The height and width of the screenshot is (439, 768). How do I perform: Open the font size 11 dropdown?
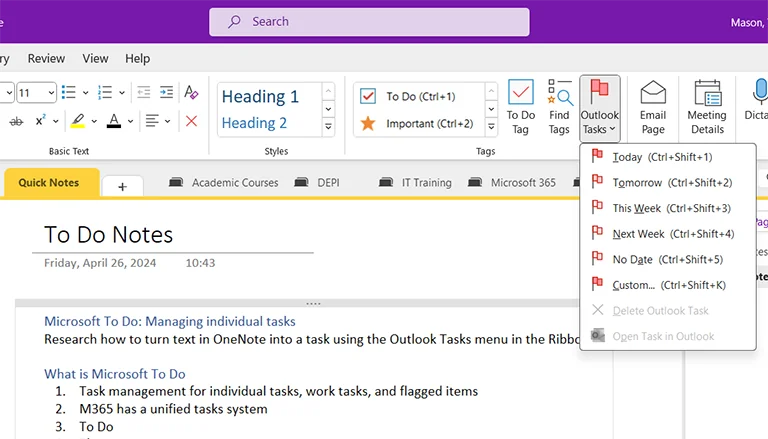click(x=50, y=93)
